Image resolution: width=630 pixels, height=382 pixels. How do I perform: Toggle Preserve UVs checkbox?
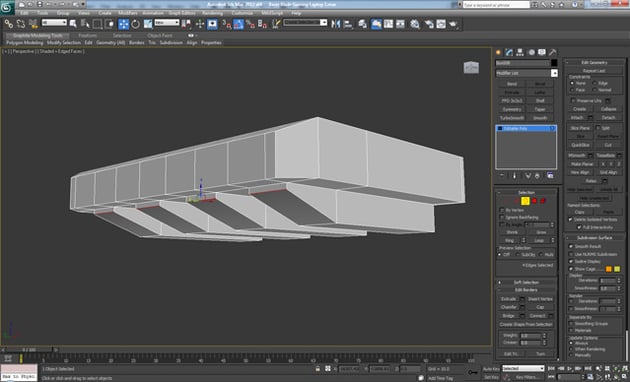[x=573, y=100]
